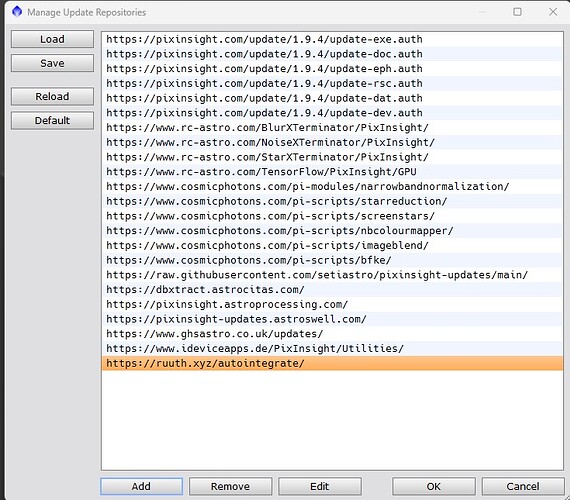Select the update-dev.auth repository row
Screen dimensions: 570x500
(x=332, y=113)
